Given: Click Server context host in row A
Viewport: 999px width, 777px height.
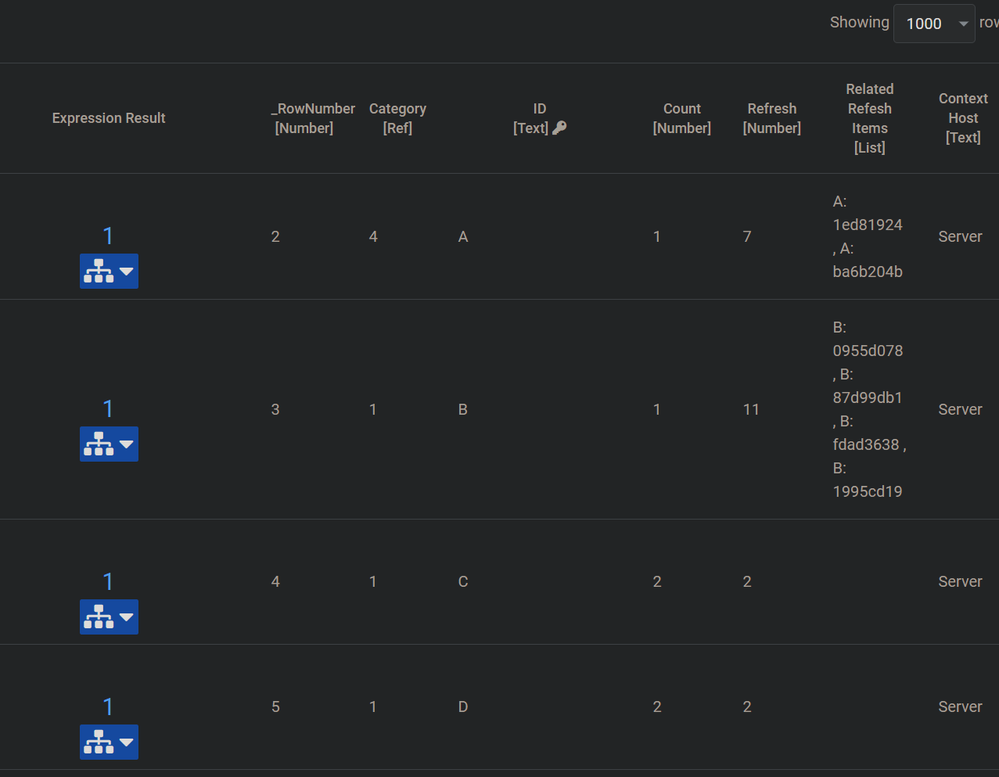Looking at the screenshot, I should coord(960,237).
